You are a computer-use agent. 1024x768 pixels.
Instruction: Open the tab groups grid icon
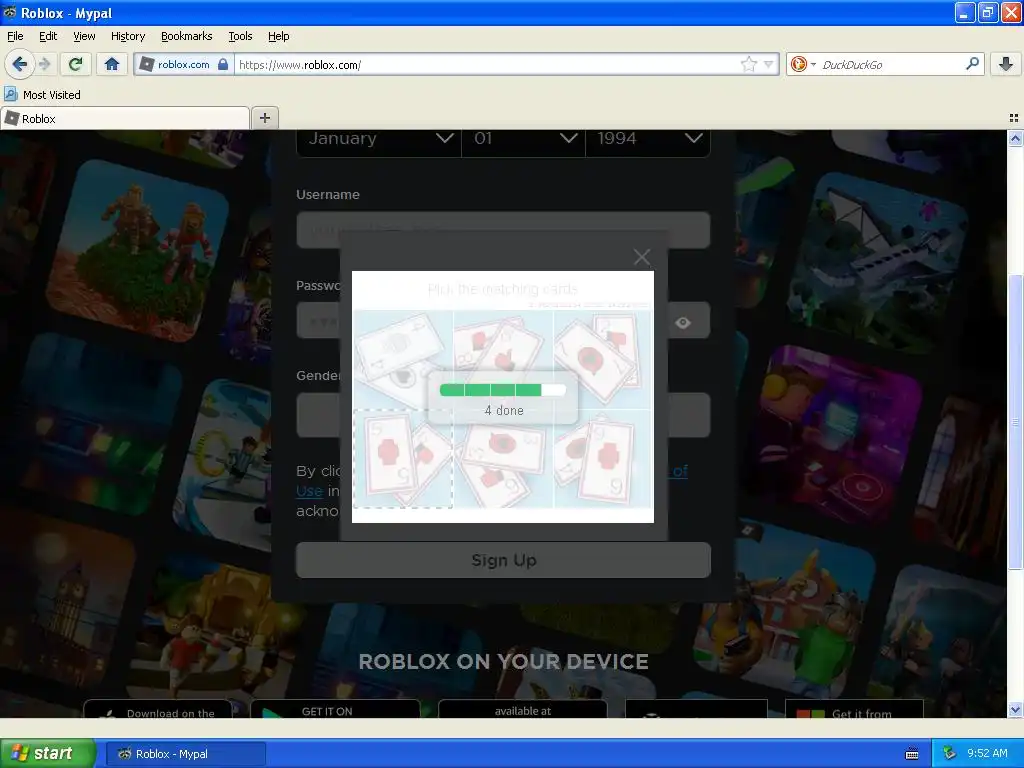coord(1014,118)
